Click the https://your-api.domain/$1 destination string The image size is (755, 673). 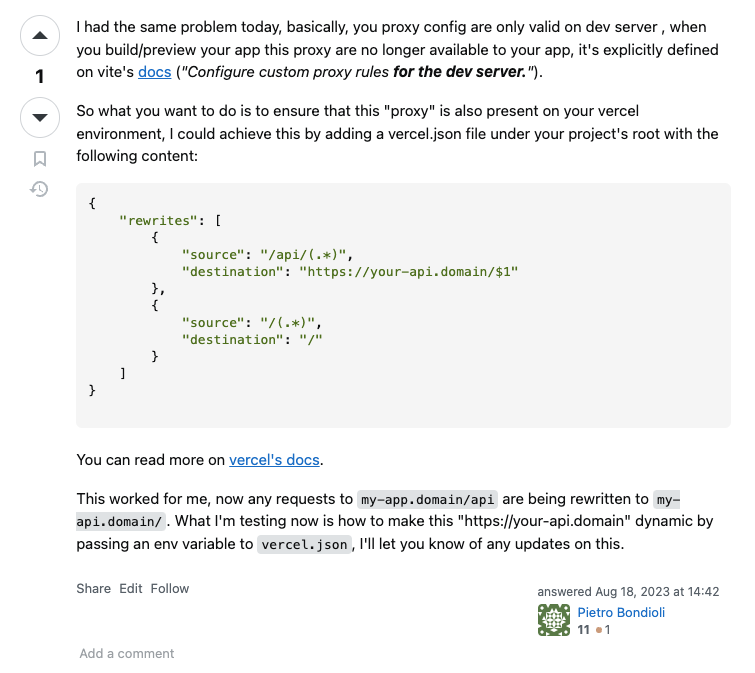click(408, 272)
